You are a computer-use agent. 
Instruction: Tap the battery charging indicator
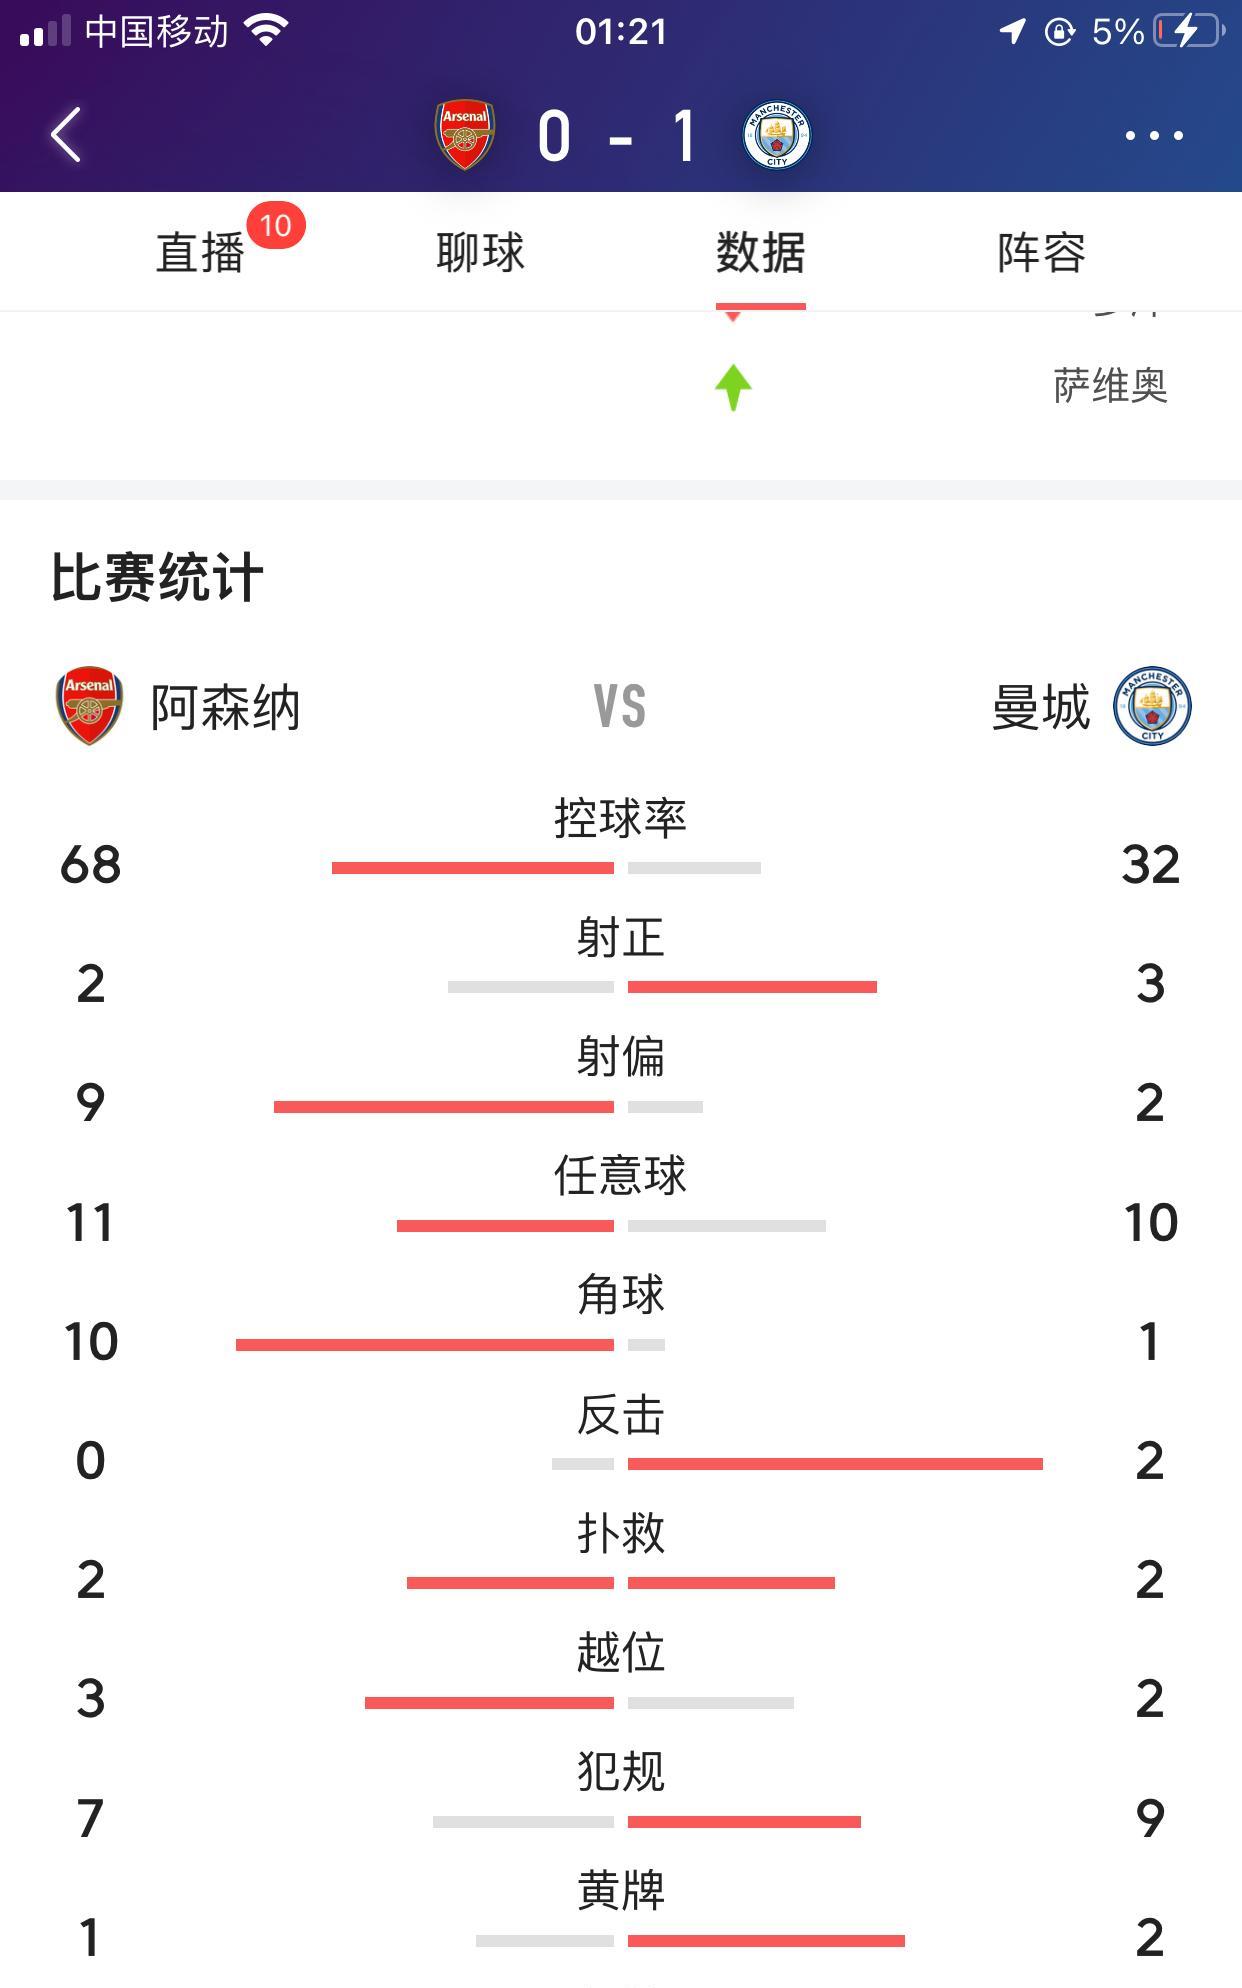click(x=1188, y=31)
